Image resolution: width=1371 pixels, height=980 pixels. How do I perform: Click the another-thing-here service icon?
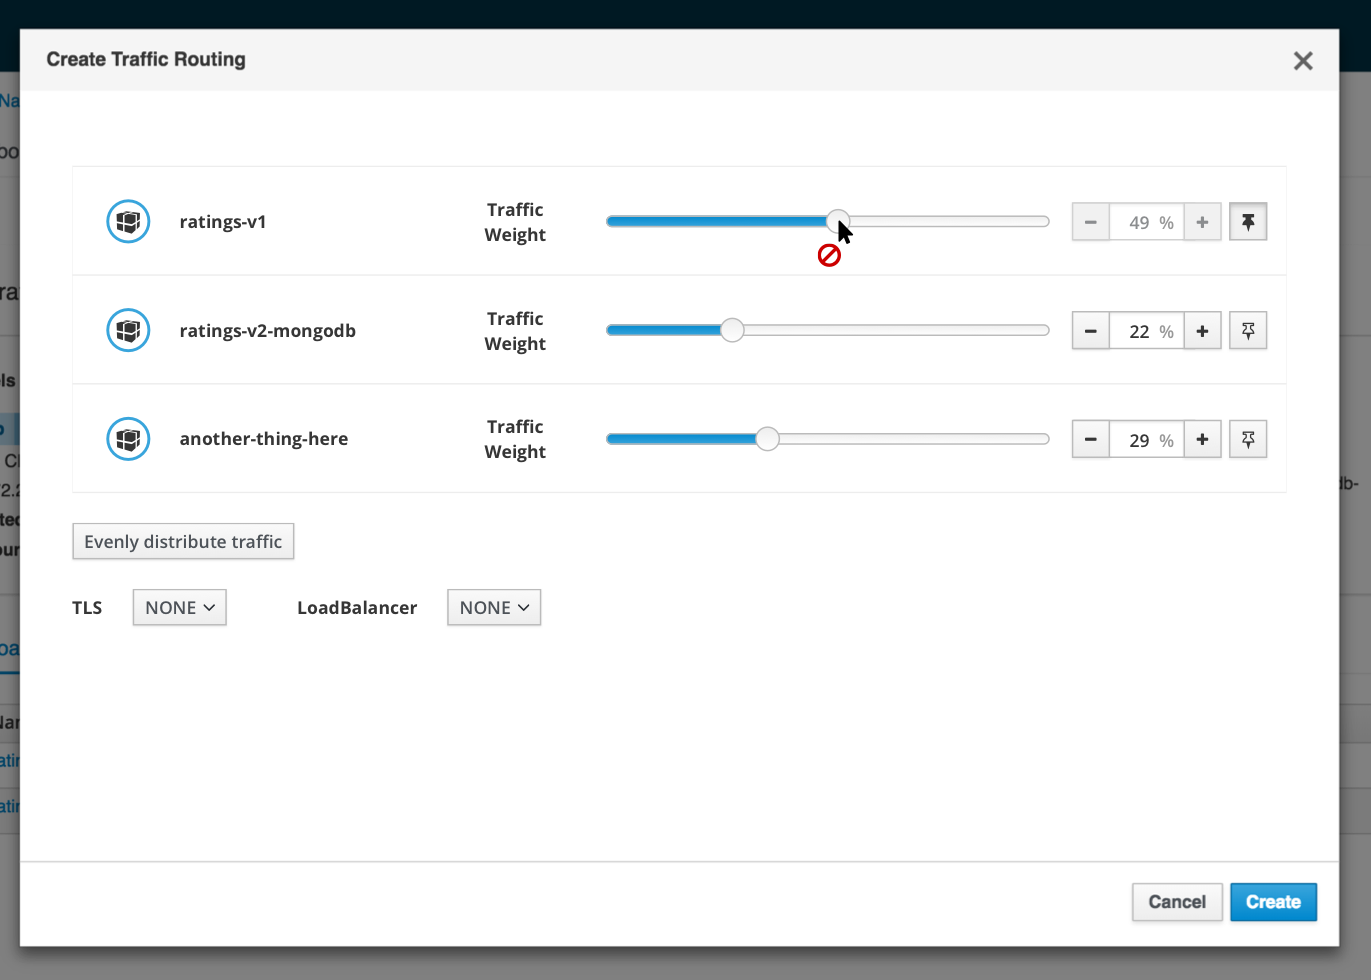128,439
